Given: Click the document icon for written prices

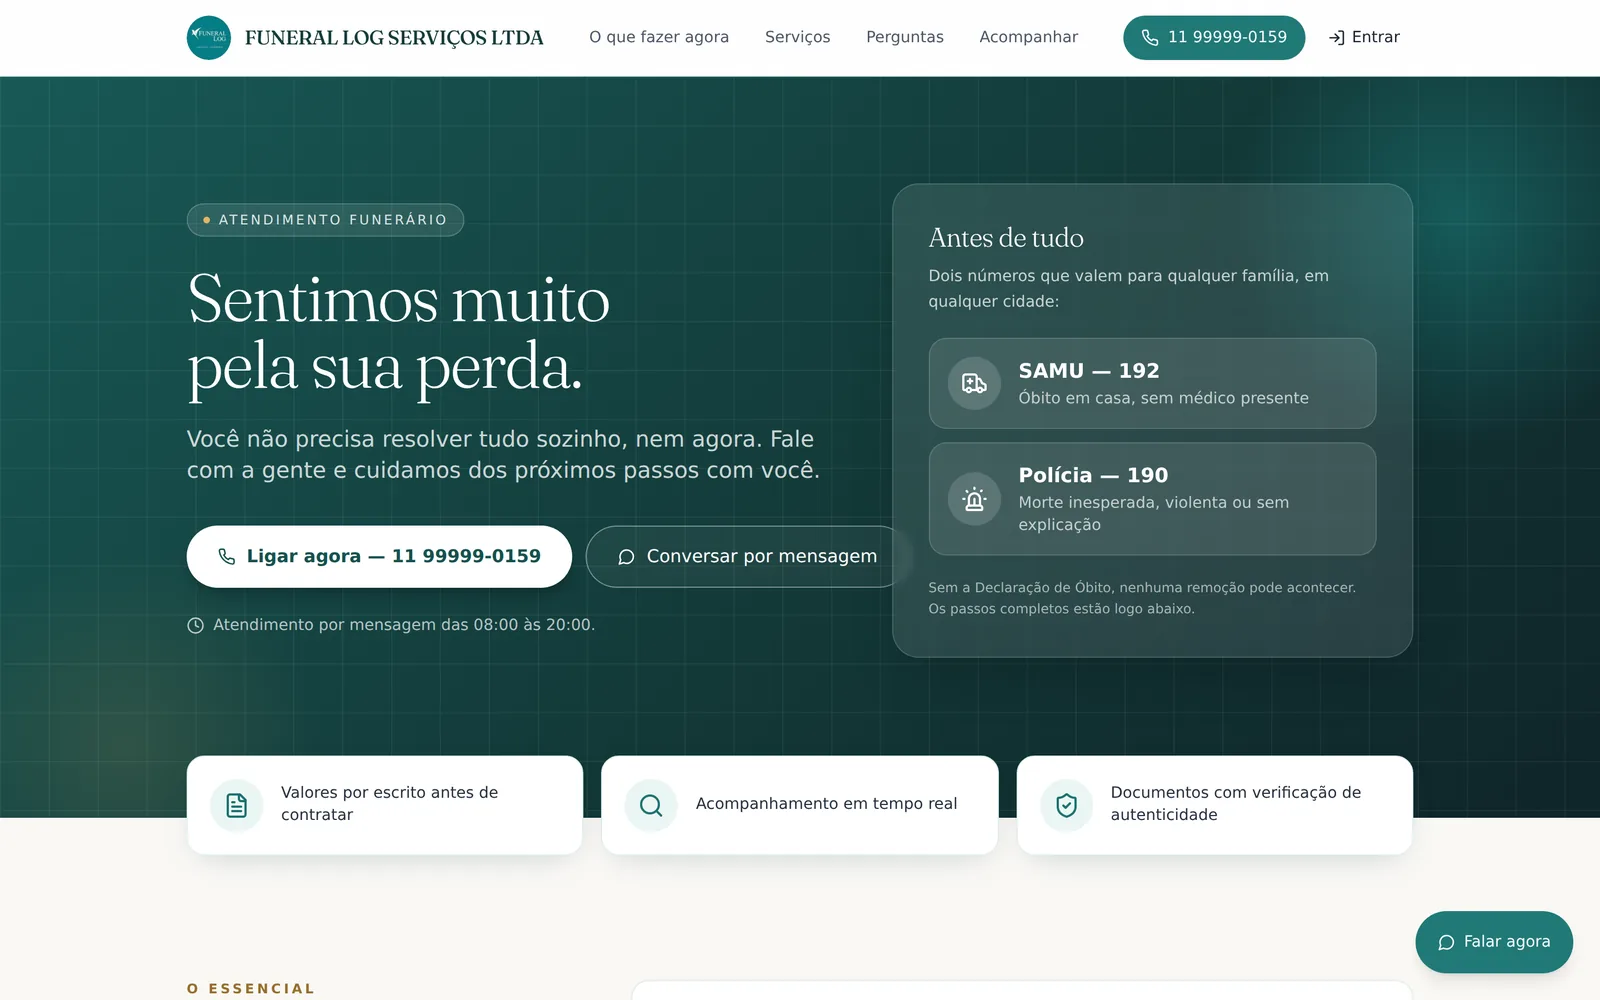Looking at the screenshot, I should (237, 805).
